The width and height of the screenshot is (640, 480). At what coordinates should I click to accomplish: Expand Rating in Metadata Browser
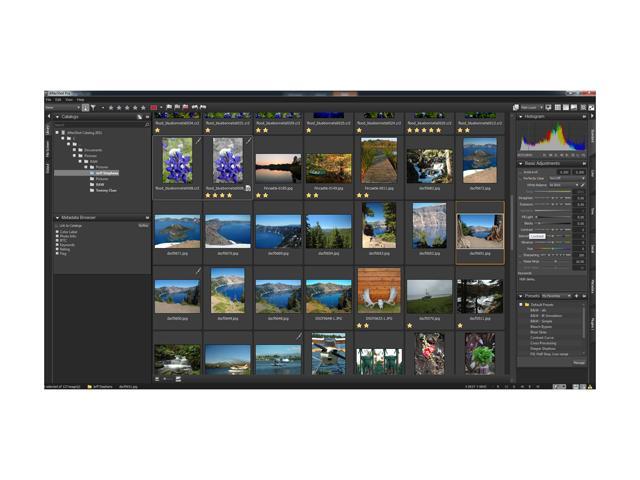[x=57, y=249]
